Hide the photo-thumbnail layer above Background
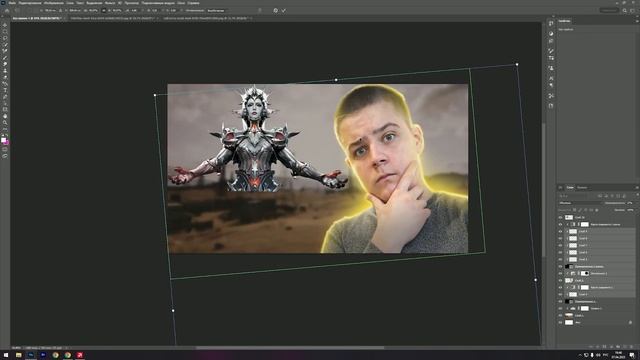 (560, 316)
